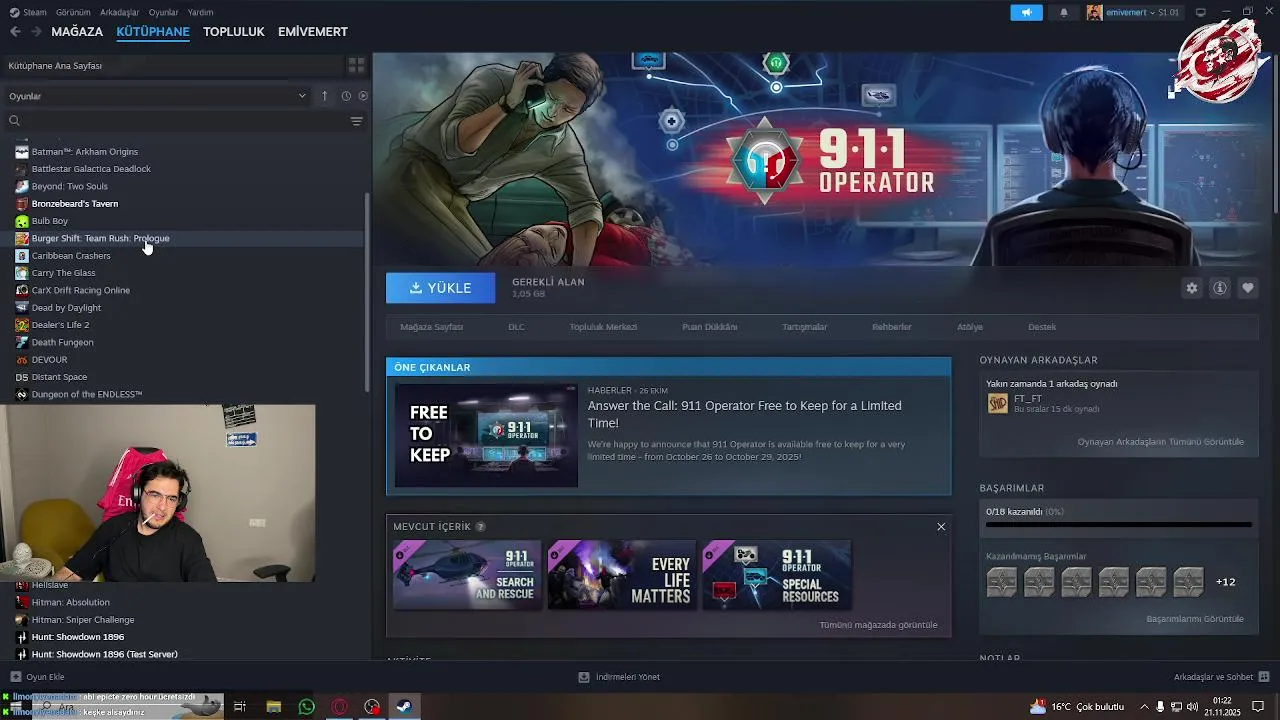Viewport: 1280px width, 720px height.
Task: Open WhatsApp from the Windows taskbar
Action: point(307,707)
